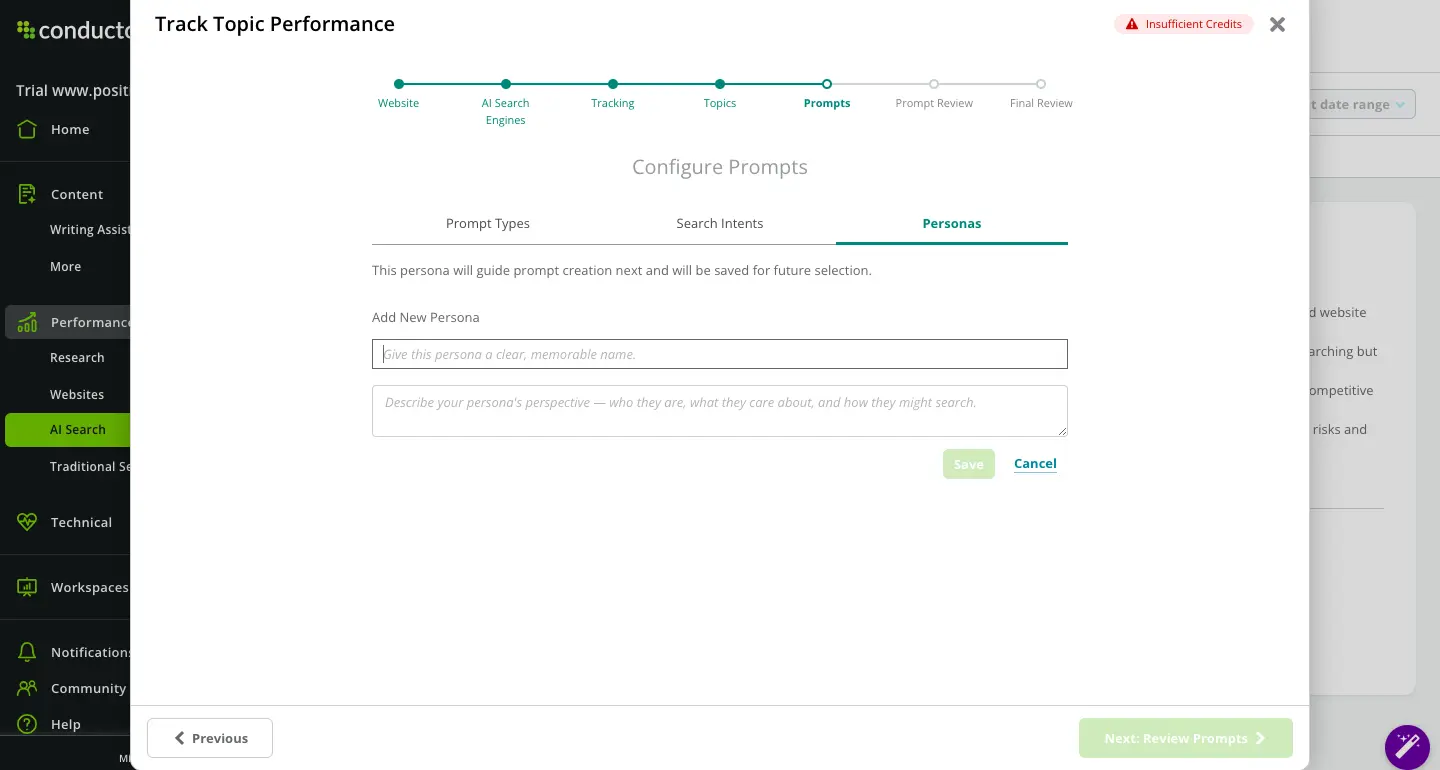
Task: Switch to the Prompt Types tab
Action: pos(488,224)
